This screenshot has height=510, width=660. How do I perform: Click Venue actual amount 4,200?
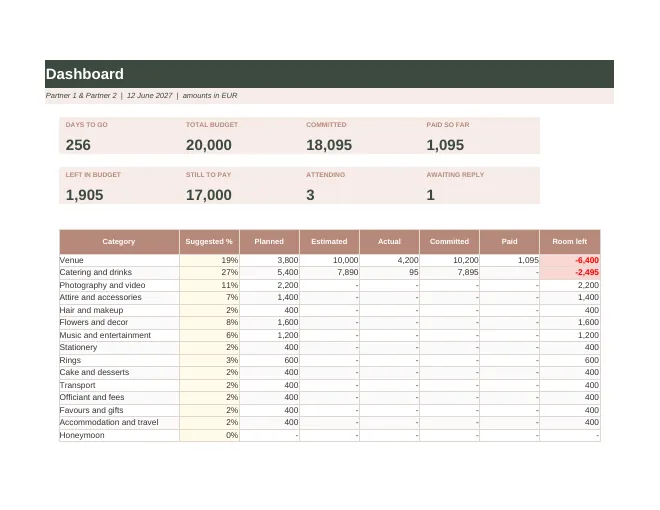(389, 260)
